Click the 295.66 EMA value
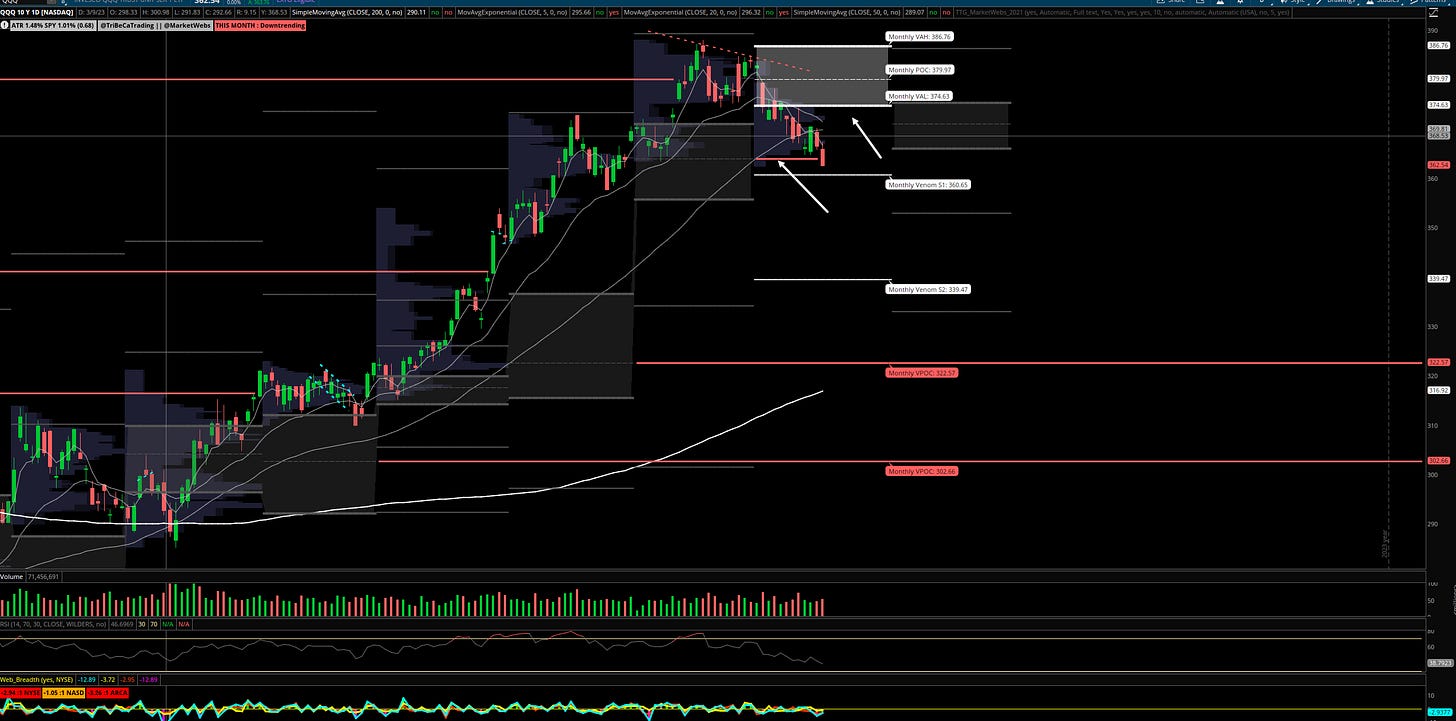1456x721 pixels. [x=581, y=12]
